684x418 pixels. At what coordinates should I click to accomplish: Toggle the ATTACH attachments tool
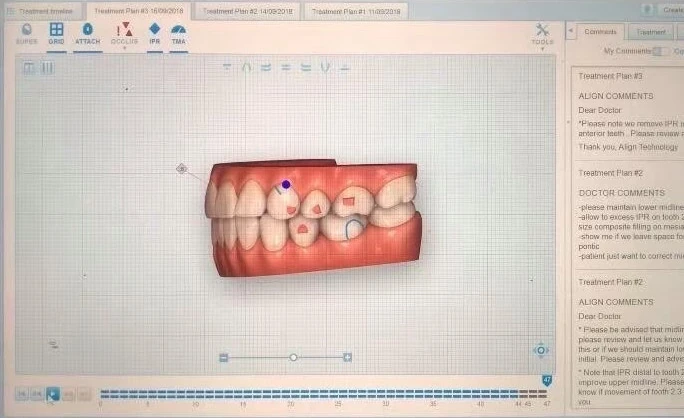coord(87,33)
